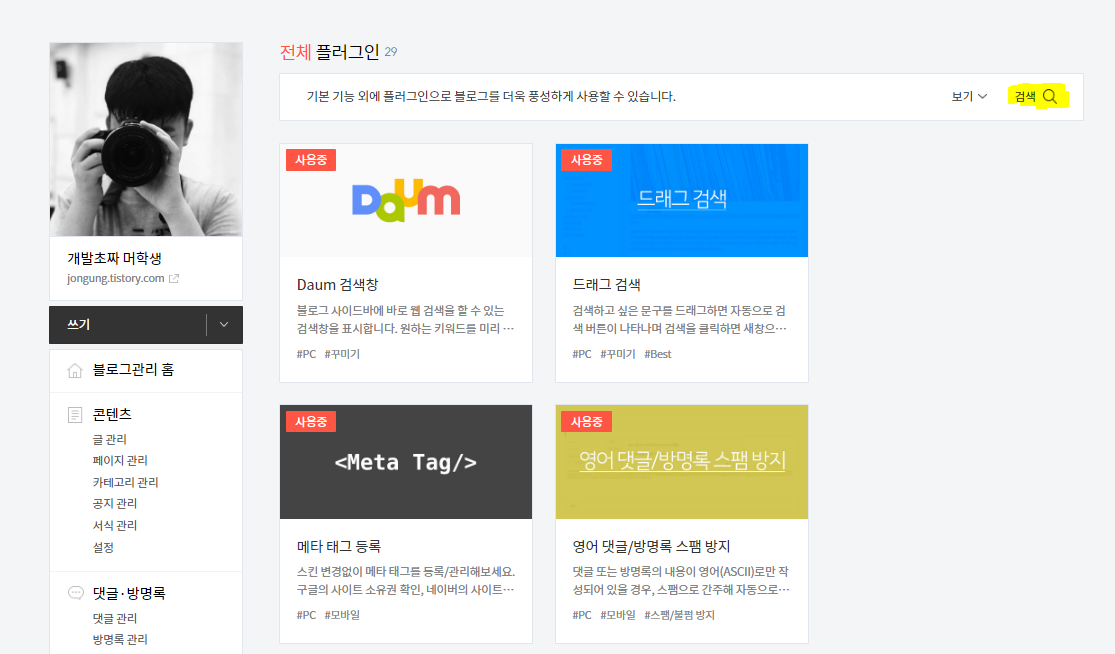Open 서식 관리 in the sidebar
Viewport: 1115px width, 654px height.
click(x=114, y=525)
